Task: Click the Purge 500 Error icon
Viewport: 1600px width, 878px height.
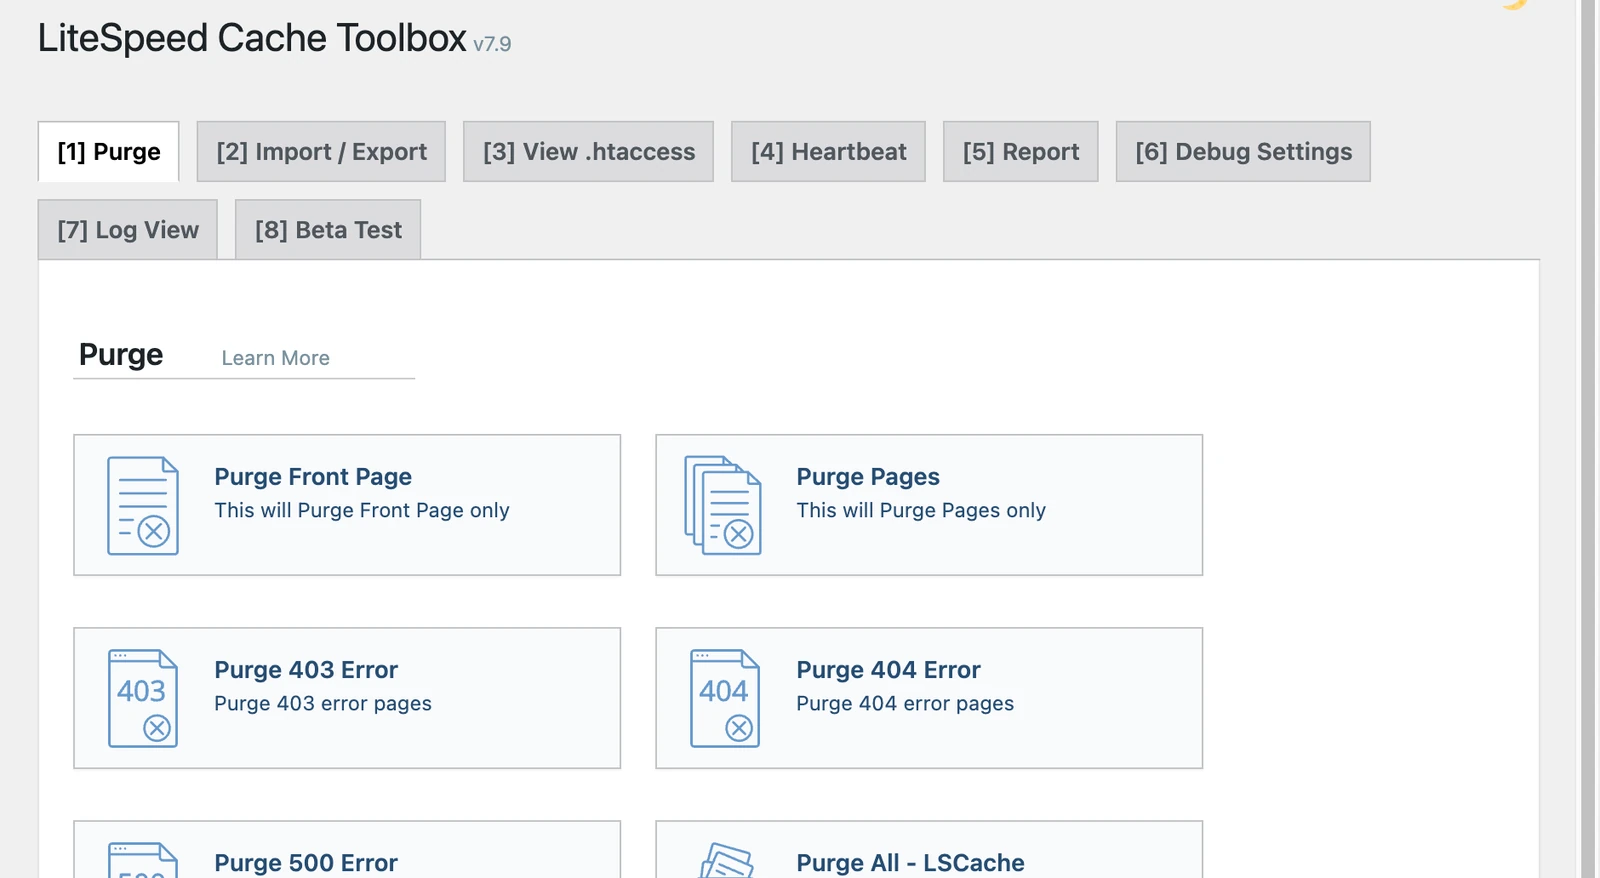Action: coord(143,860)
